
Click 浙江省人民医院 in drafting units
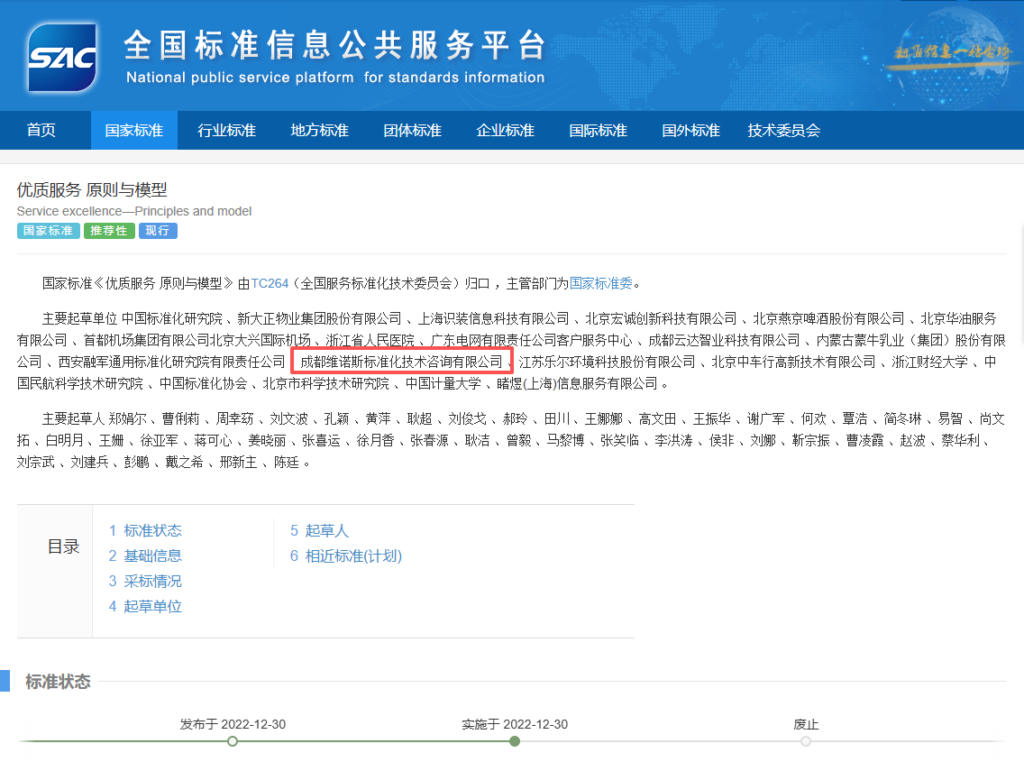pos(370,340)
